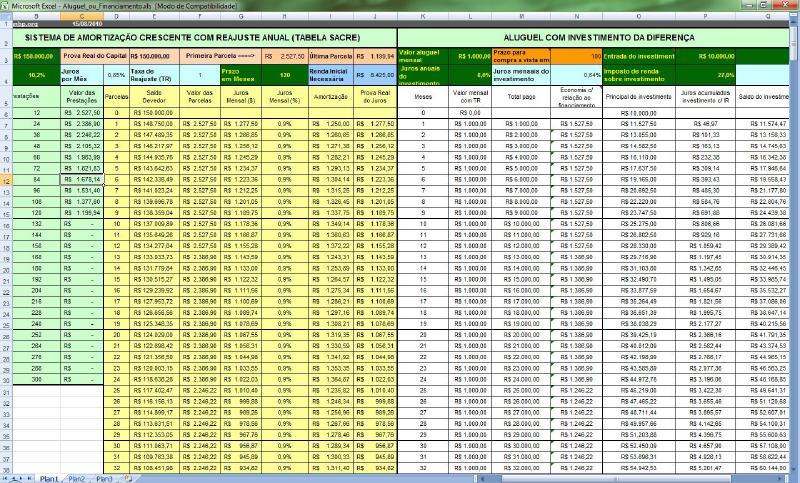800x483 pixels.
Task: Select column header O
Action: 639,16
